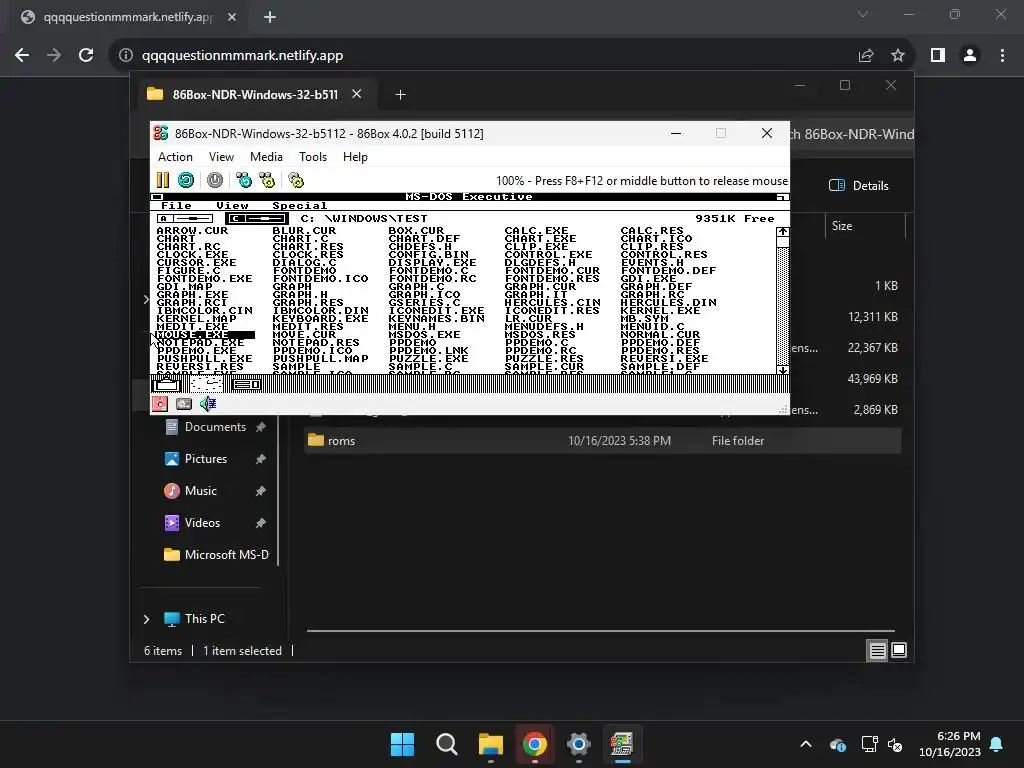Viewport: 1024px width, 768px height.
Task: Expand This PC in navigation tree
Action: 146,619
